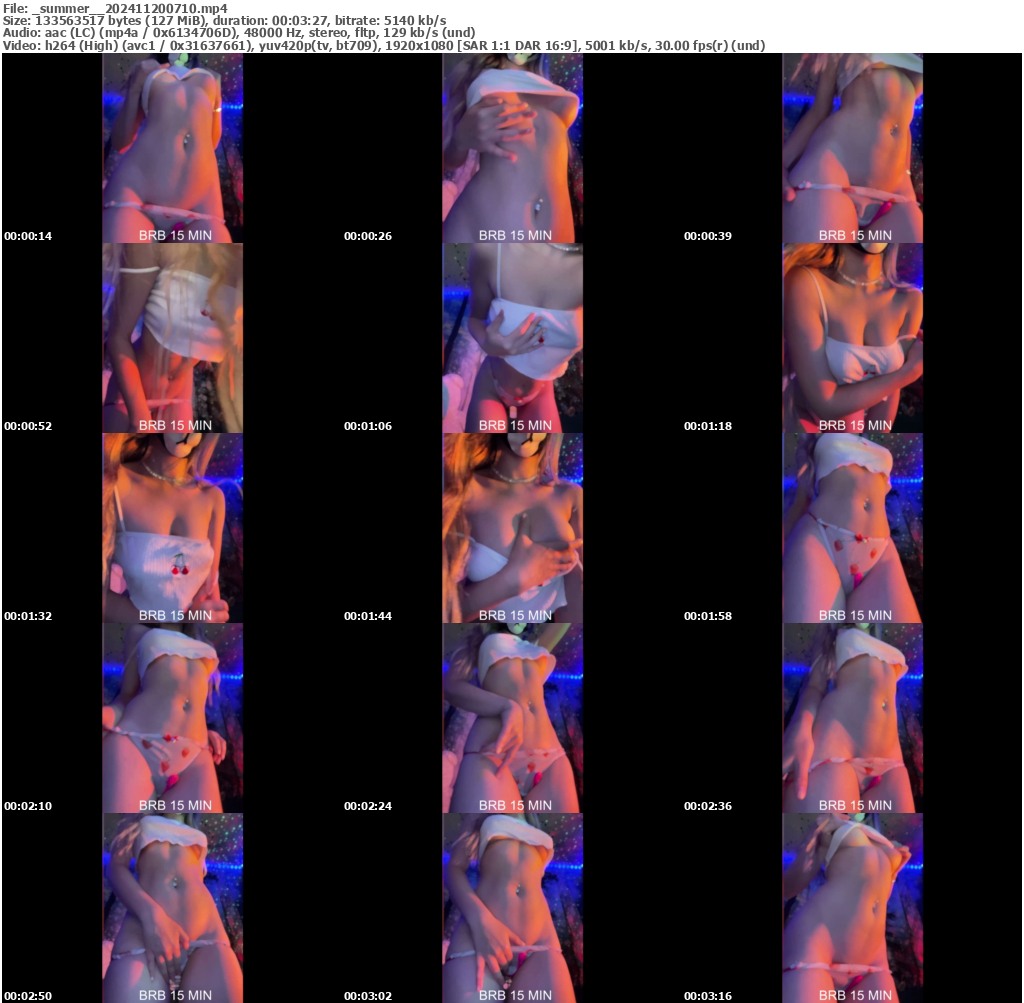
Task: Select the thumbnail marked 00:02:50
Action: (172, 907)
